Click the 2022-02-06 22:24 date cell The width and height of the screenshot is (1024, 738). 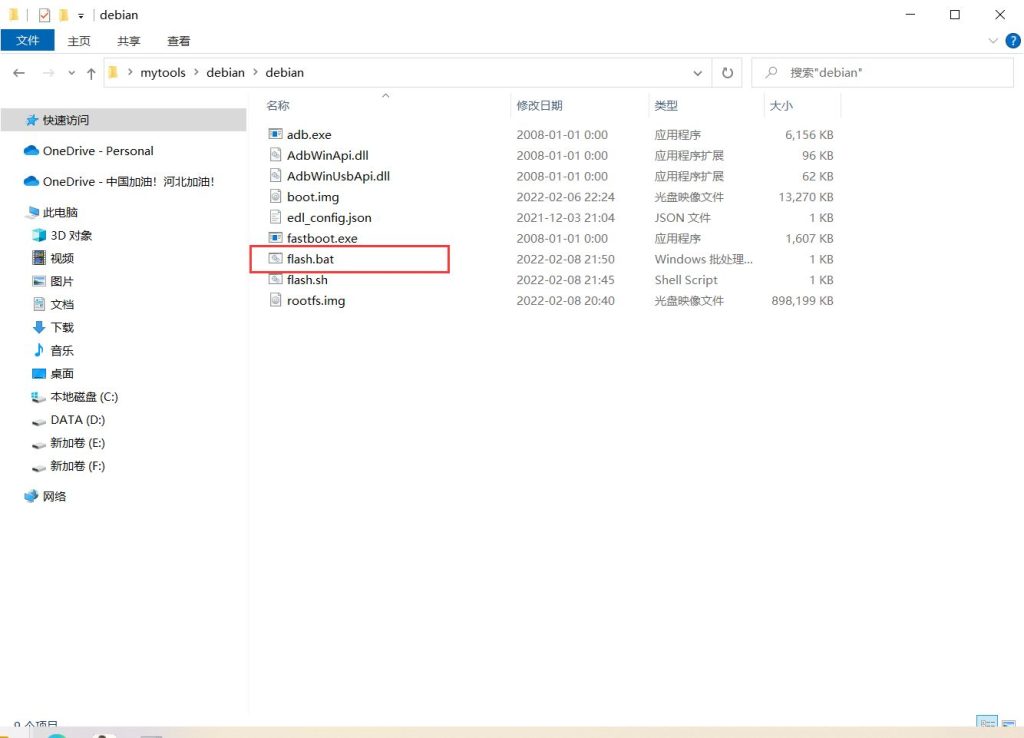coord(565,197)
